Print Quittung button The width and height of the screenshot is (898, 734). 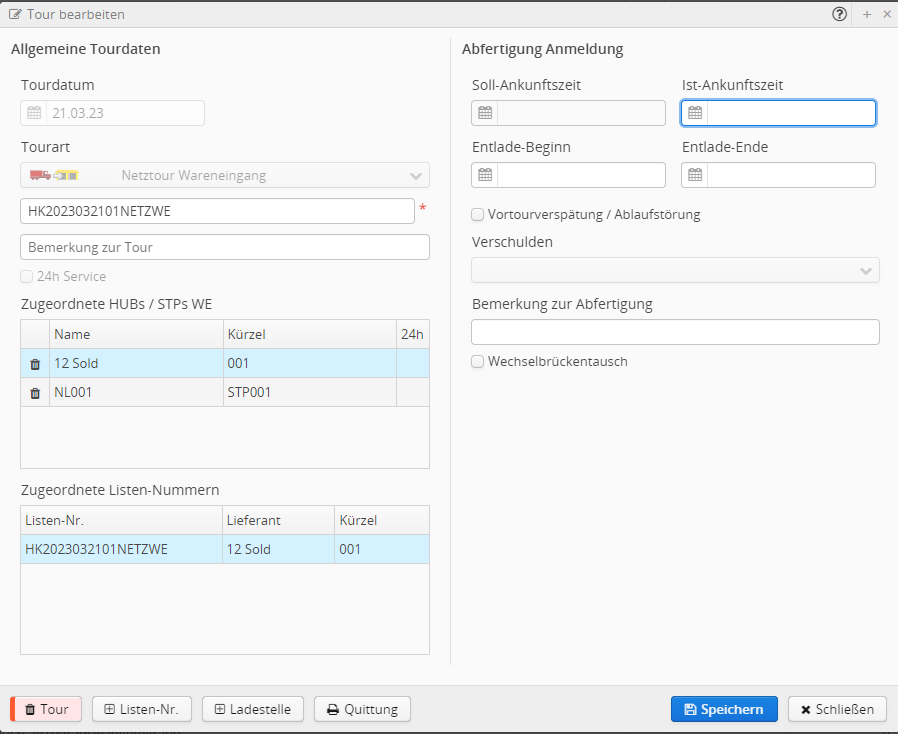click(363, 709)
